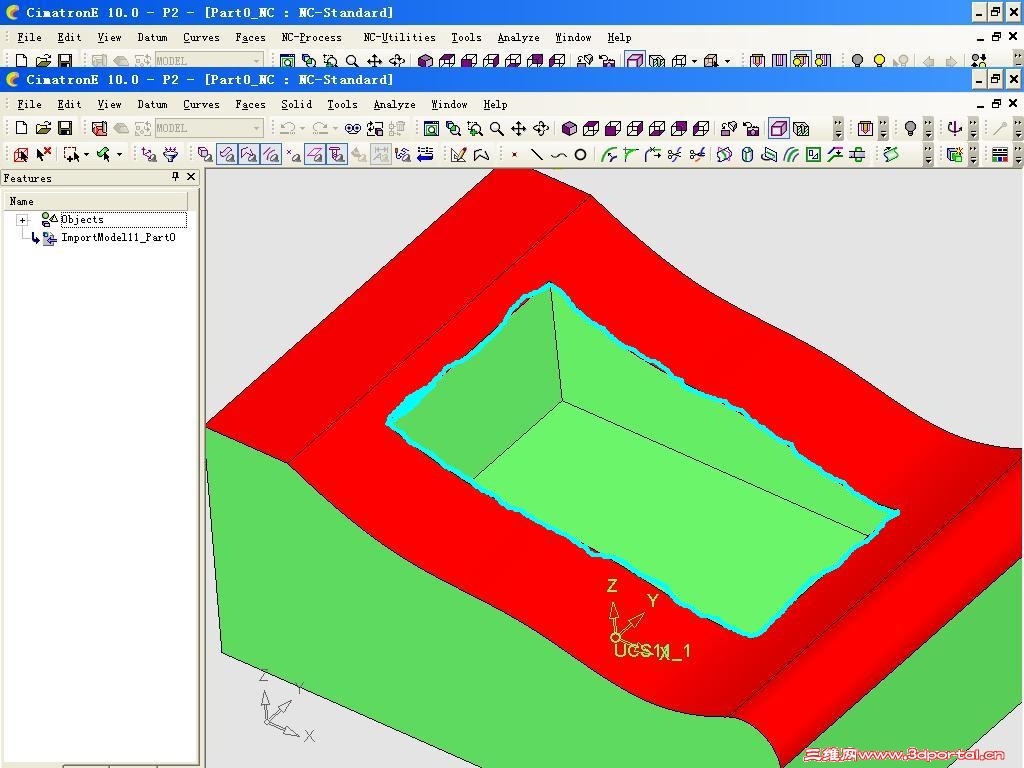1024x768 pixels.
Task: Open NC-Utilities menu in back window
Action: 400,38
